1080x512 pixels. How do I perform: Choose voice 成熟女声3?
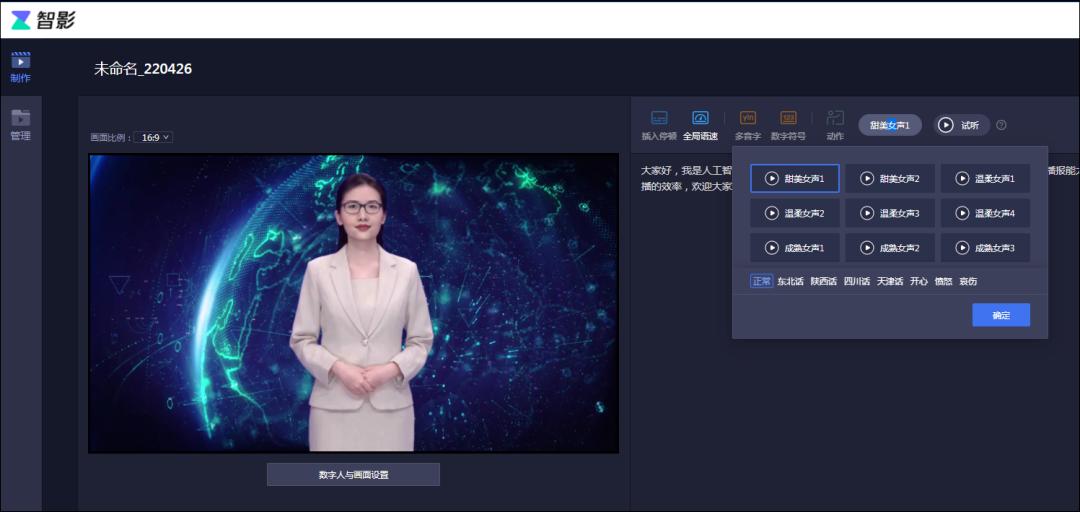(986, 248)
